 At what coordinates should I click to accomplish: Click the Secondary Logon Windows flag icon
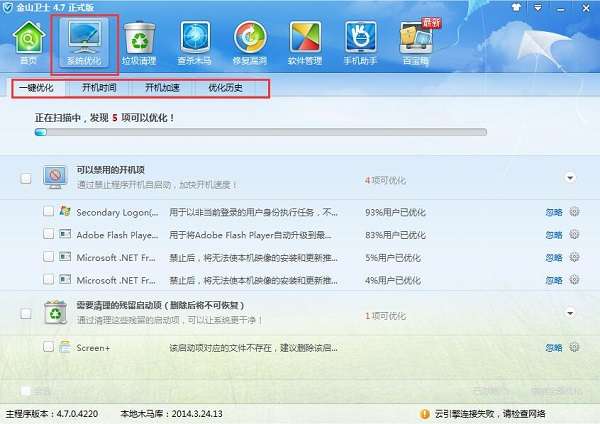(65, 210)
